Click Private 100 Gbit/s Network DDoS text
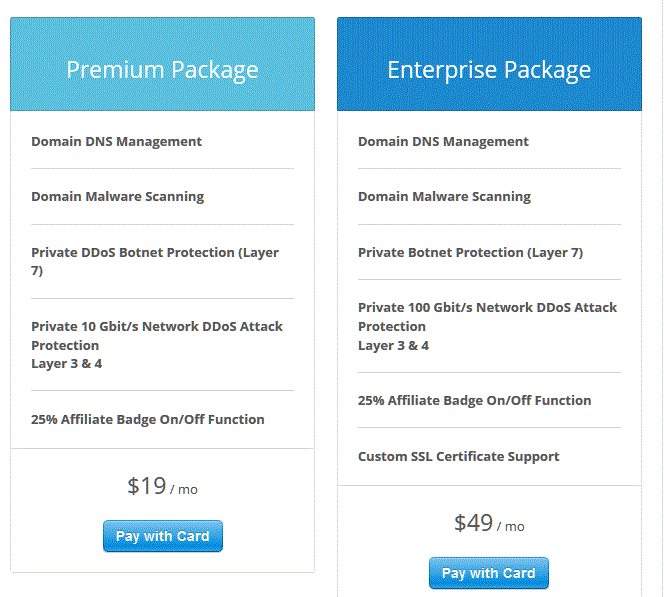This screenshot has height=597, width=664. click(487, 307)
